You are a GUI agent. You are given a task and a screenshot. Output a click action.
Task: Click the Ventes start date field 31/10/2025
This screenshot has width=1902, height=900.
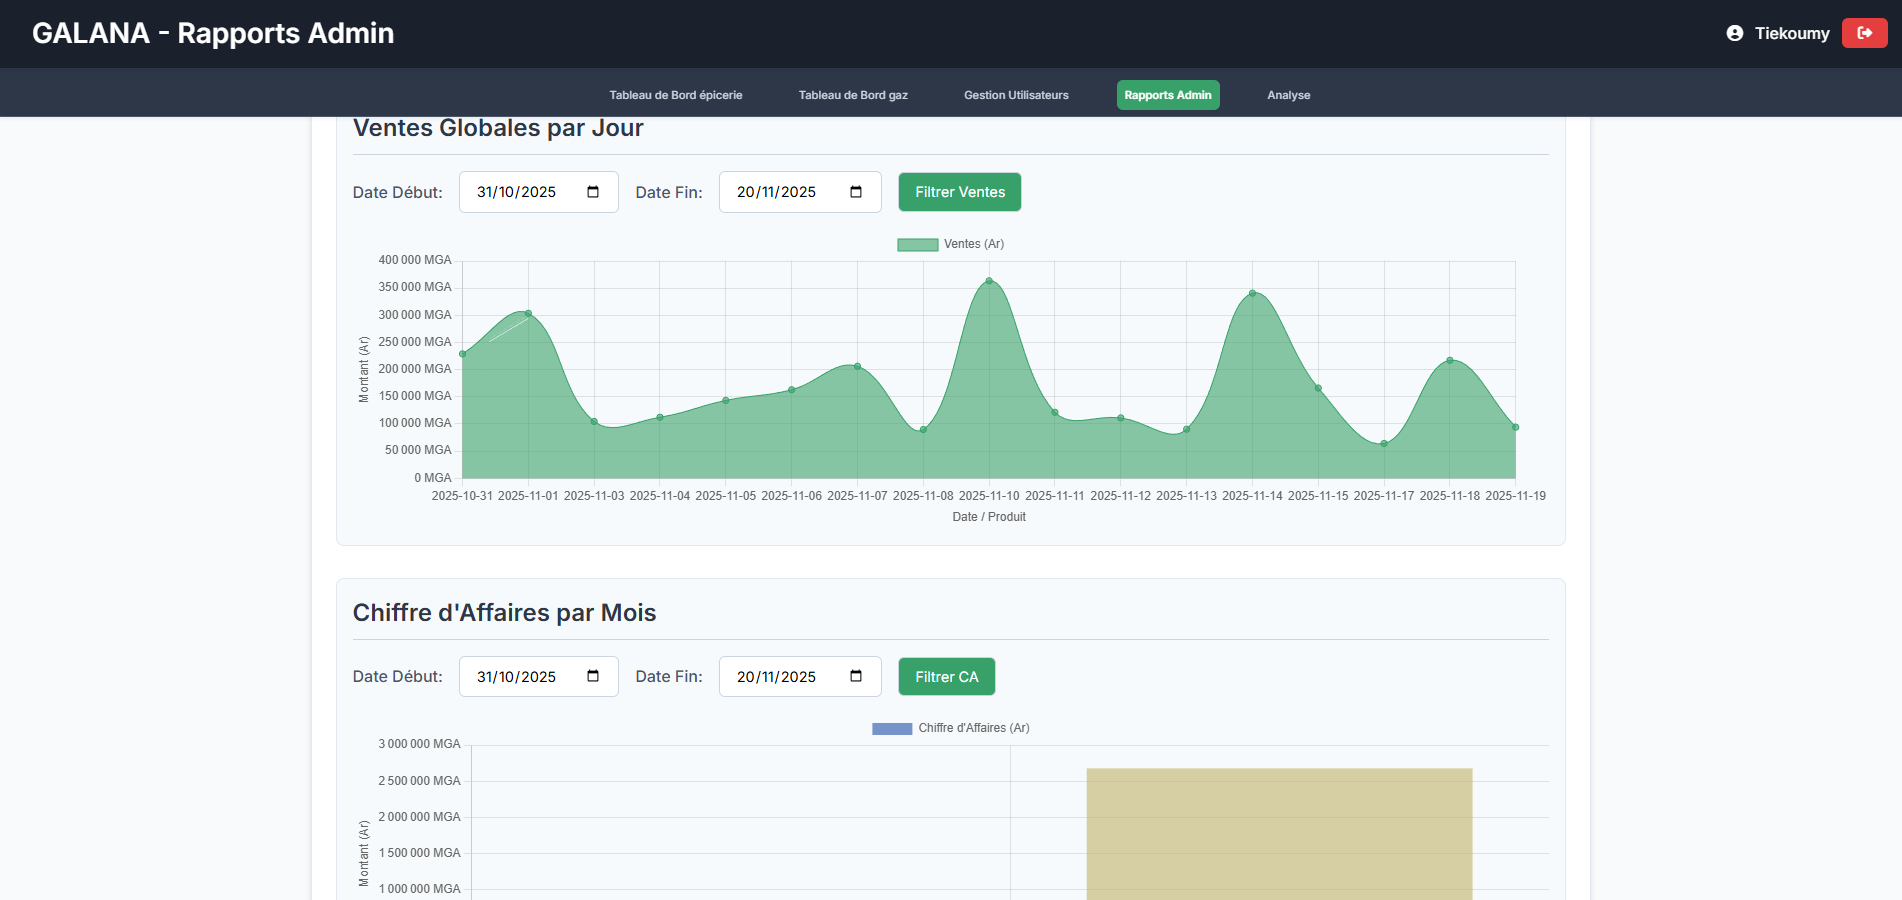tap(539, 192)
